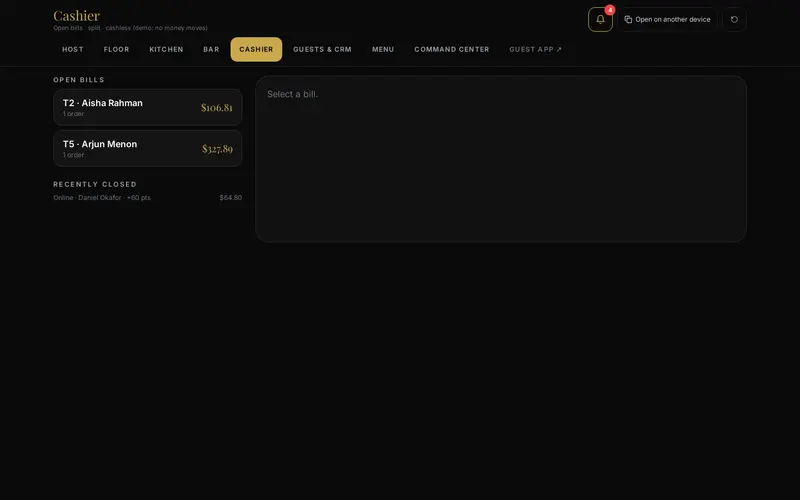Click the Open Bills heading
This screenshot has height=500, width=800.
(79, 80)
